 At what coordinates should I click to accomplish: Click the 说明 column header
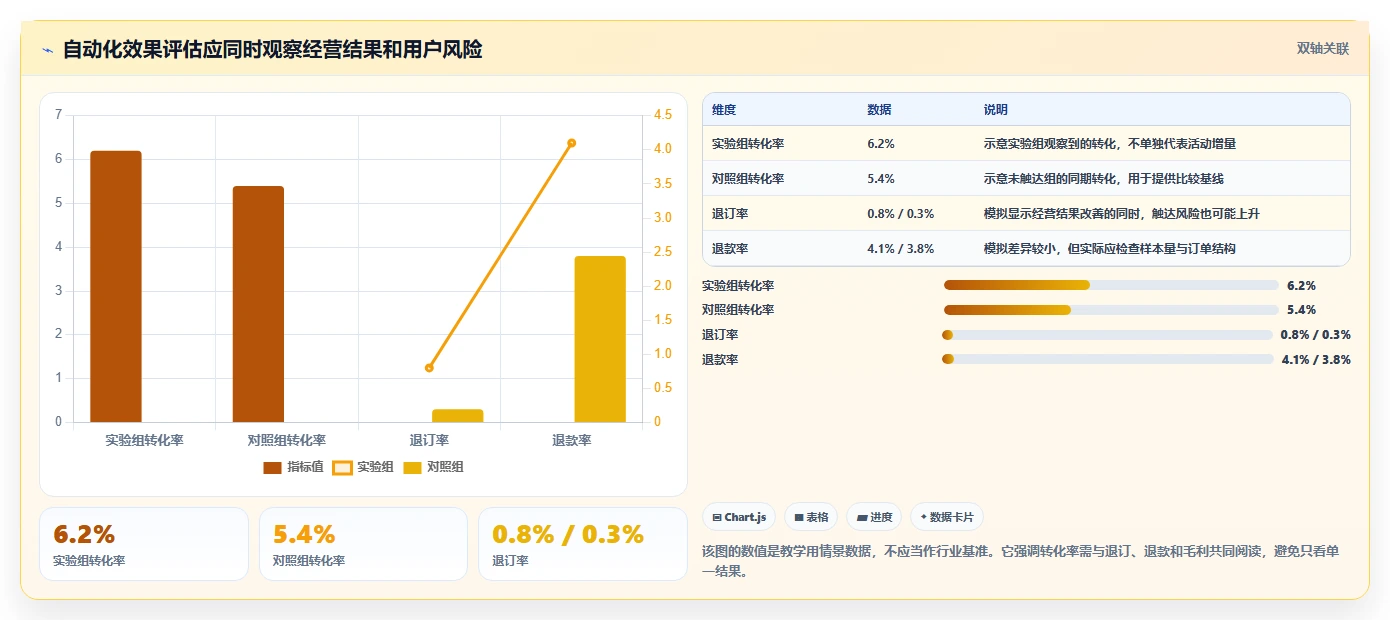point(996,110)
